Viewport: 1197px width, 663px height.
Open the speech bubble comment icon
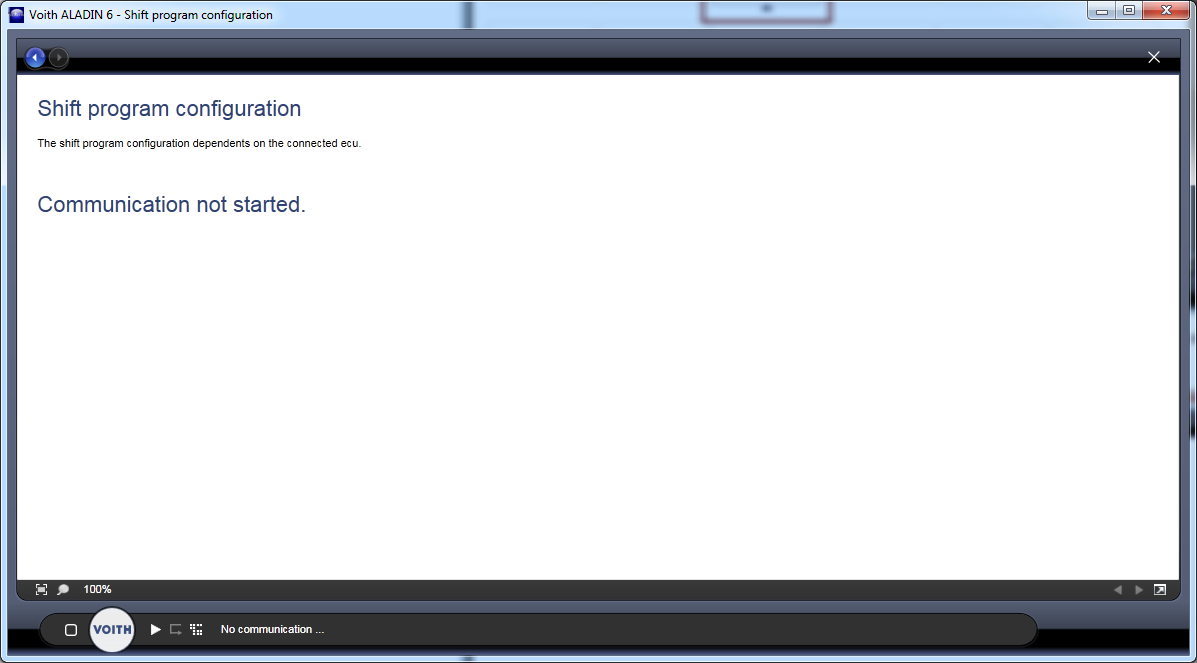(63, 589)
